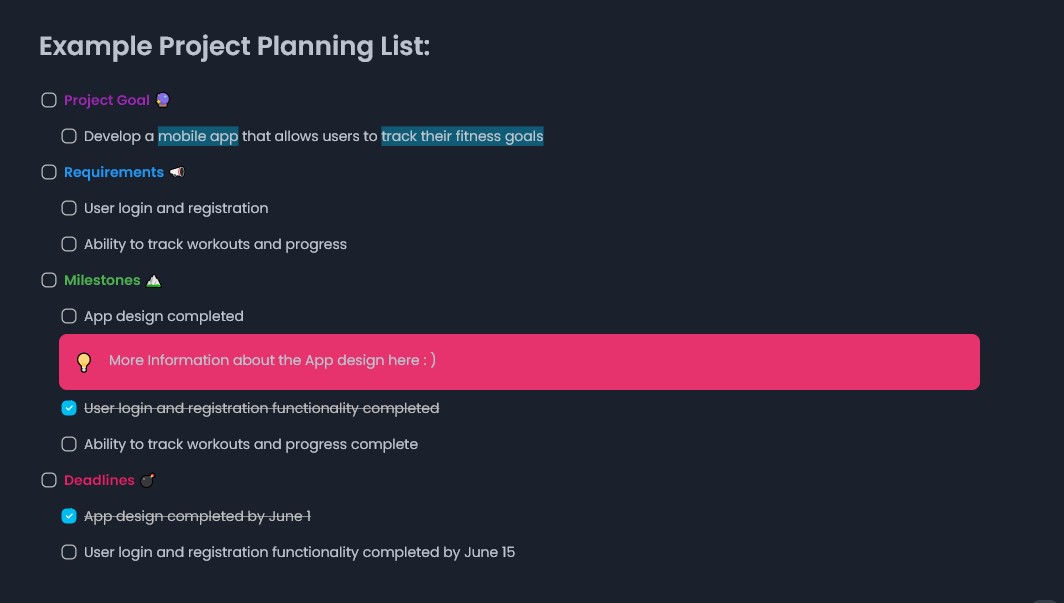Viewport: 1064px width, 603px height.
Task: Check the Milestones heading checkbox
Action: pyautogui.click(x=49, y=280)
